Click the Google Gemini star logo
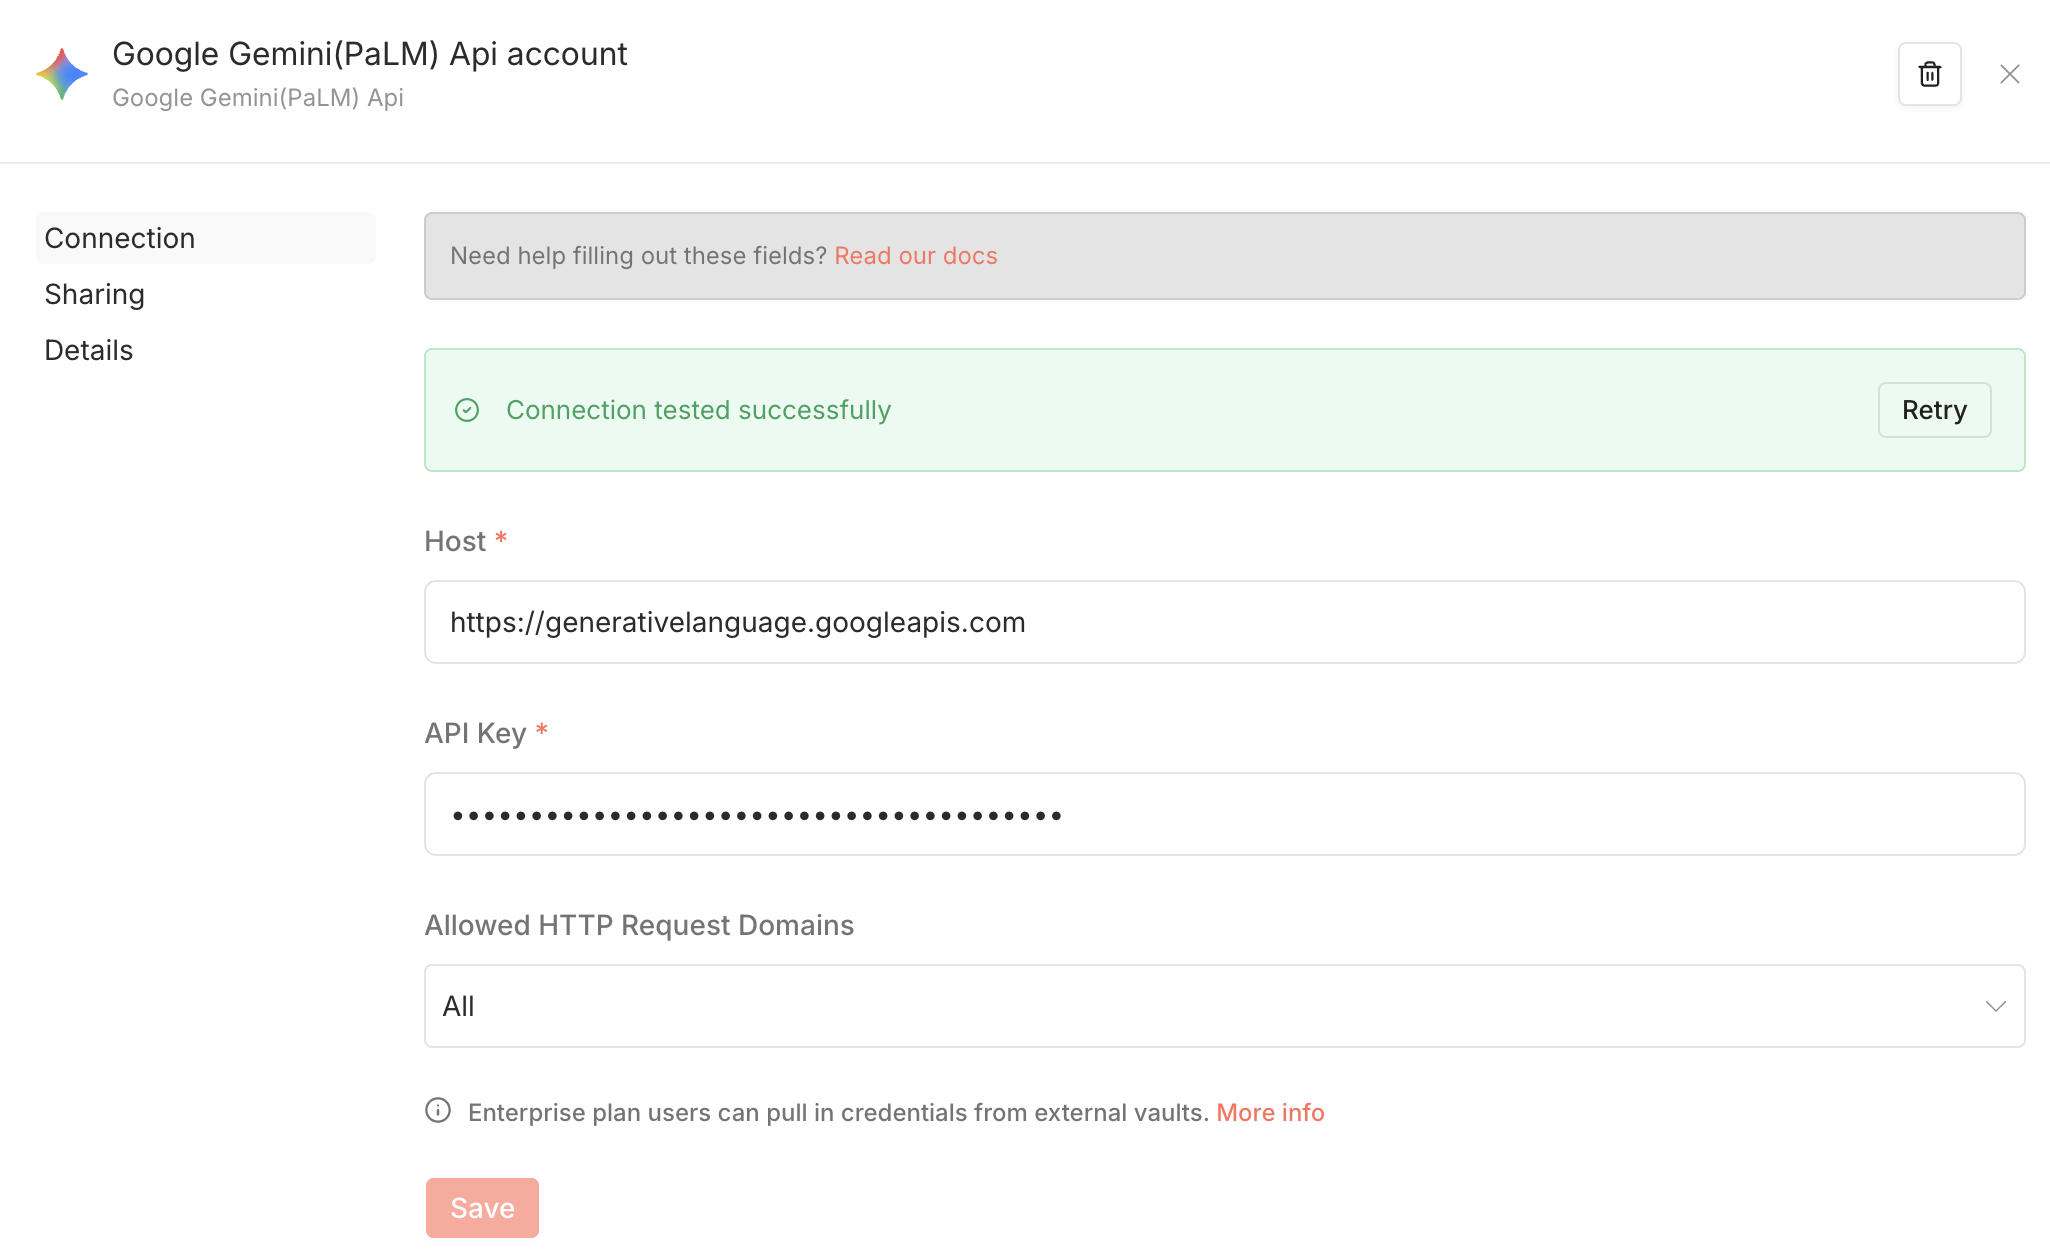 pos(62,74)
